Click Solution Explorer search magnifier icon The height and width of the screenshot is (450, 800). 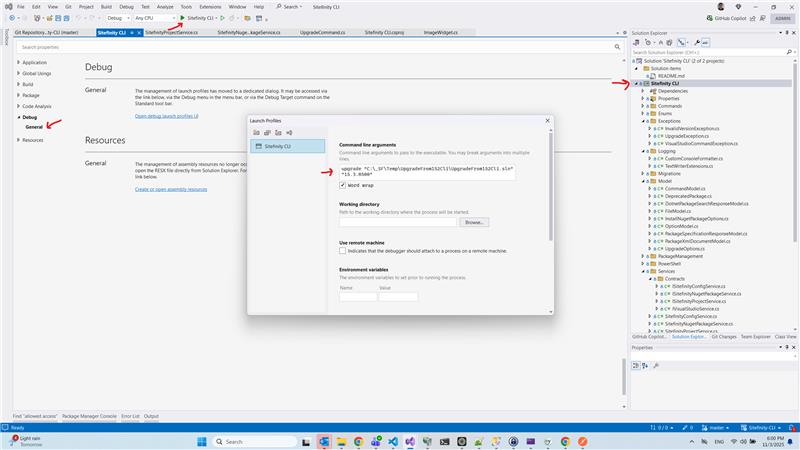[x=789, y=52]
